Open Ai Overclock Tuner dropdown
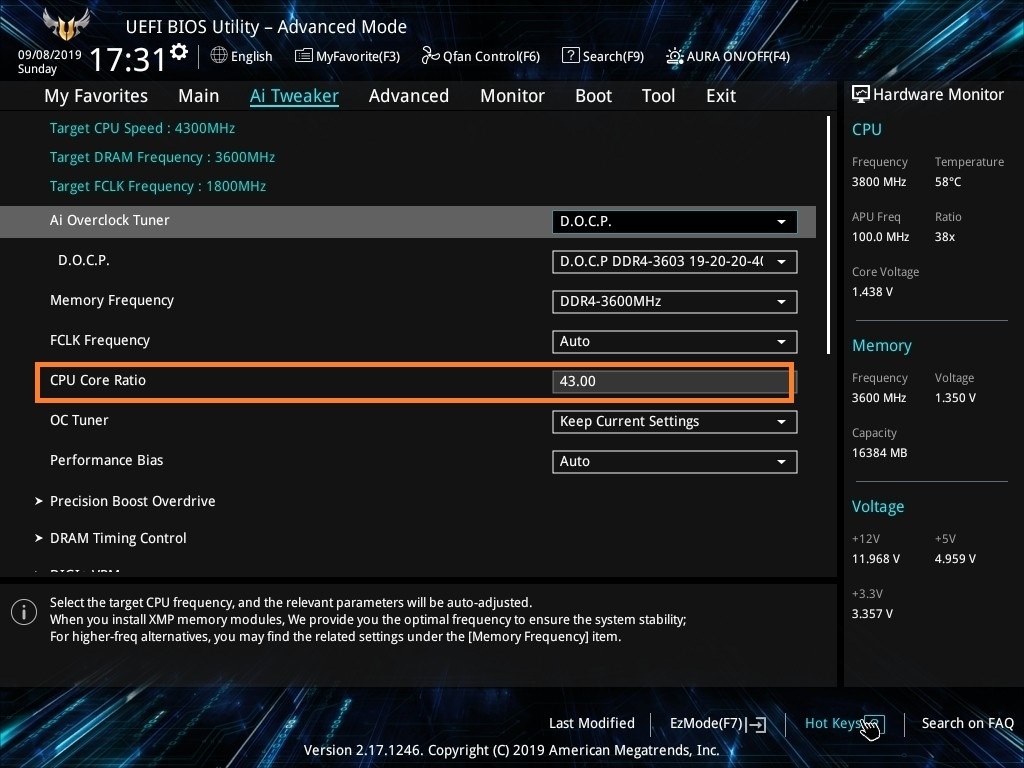The height and width of the screenshot is (768, 1024). [675, 221]
